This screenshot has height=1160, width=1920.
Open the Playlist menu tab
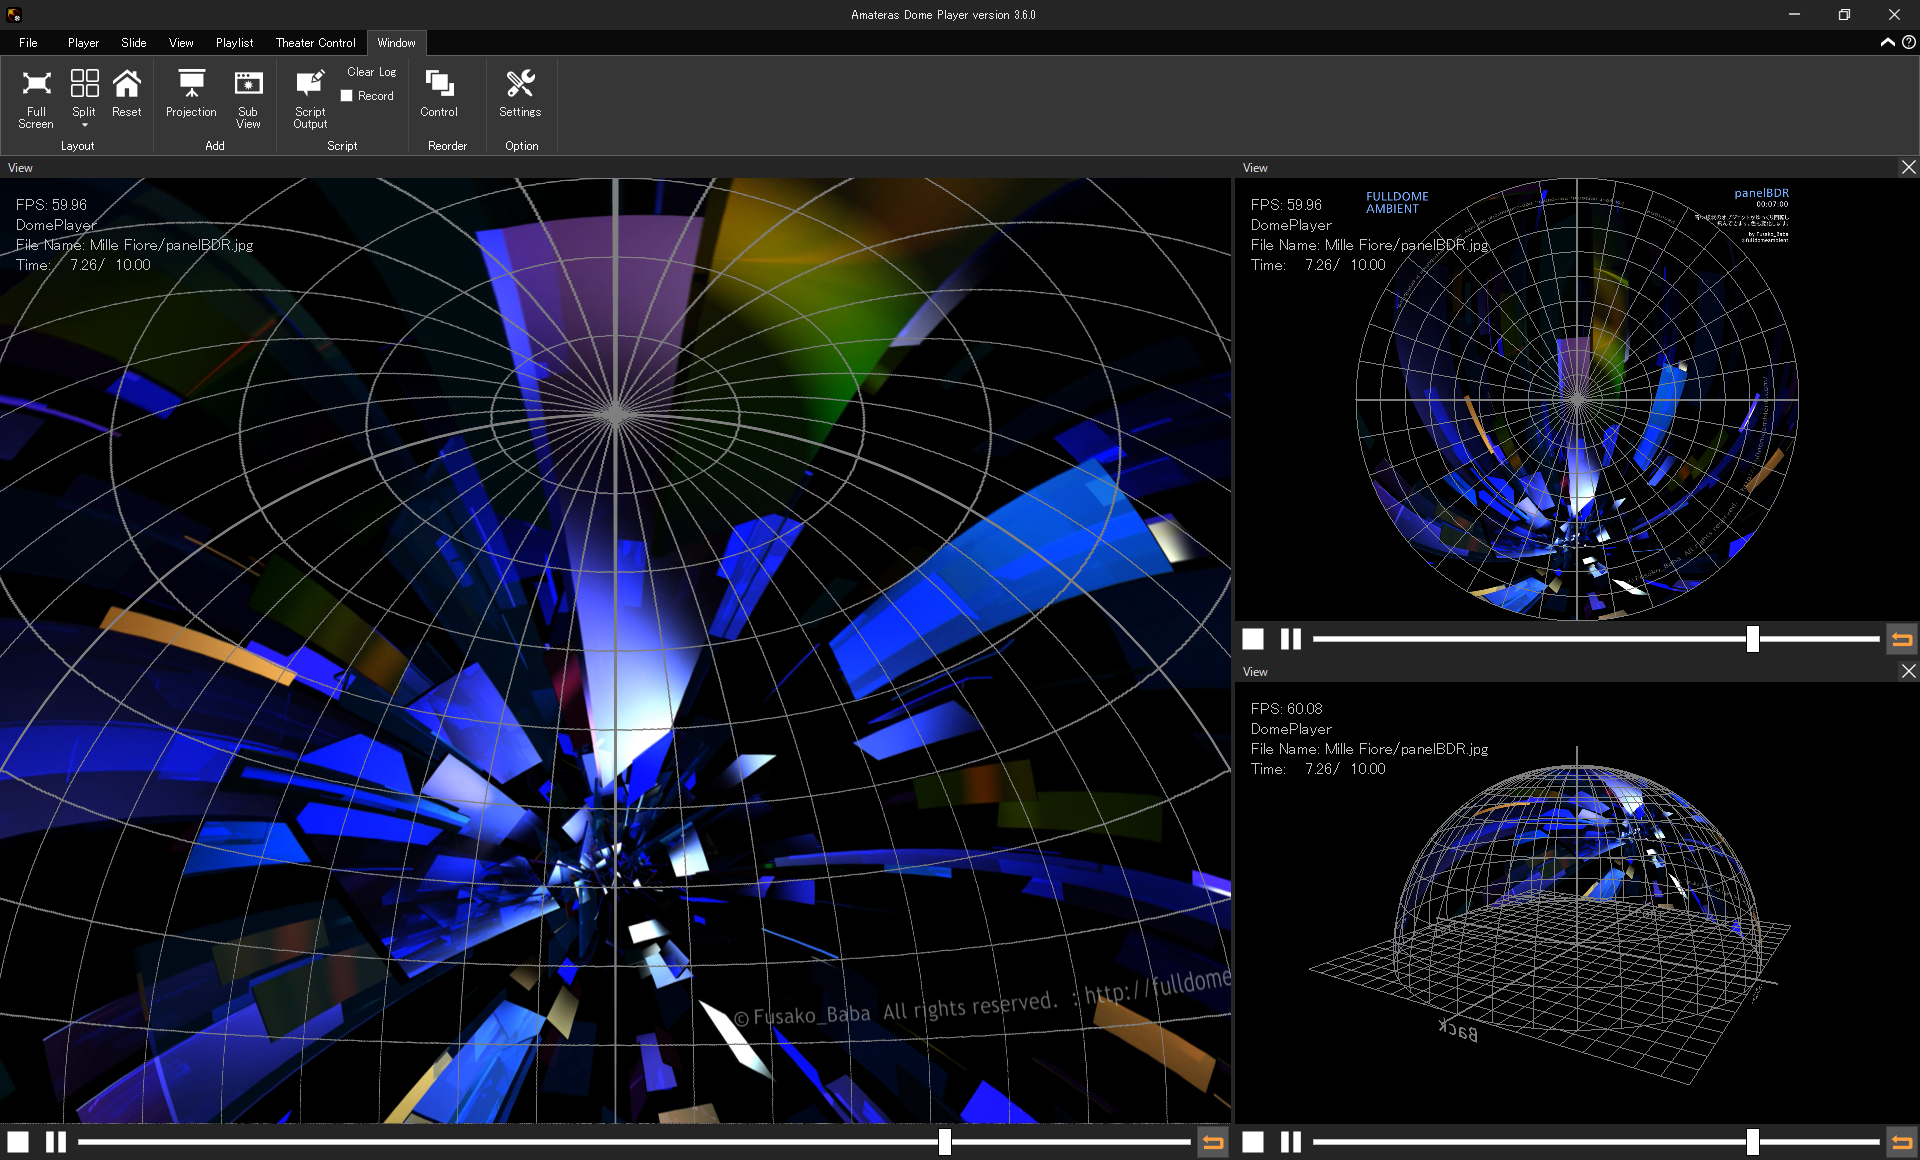(234, 43)
